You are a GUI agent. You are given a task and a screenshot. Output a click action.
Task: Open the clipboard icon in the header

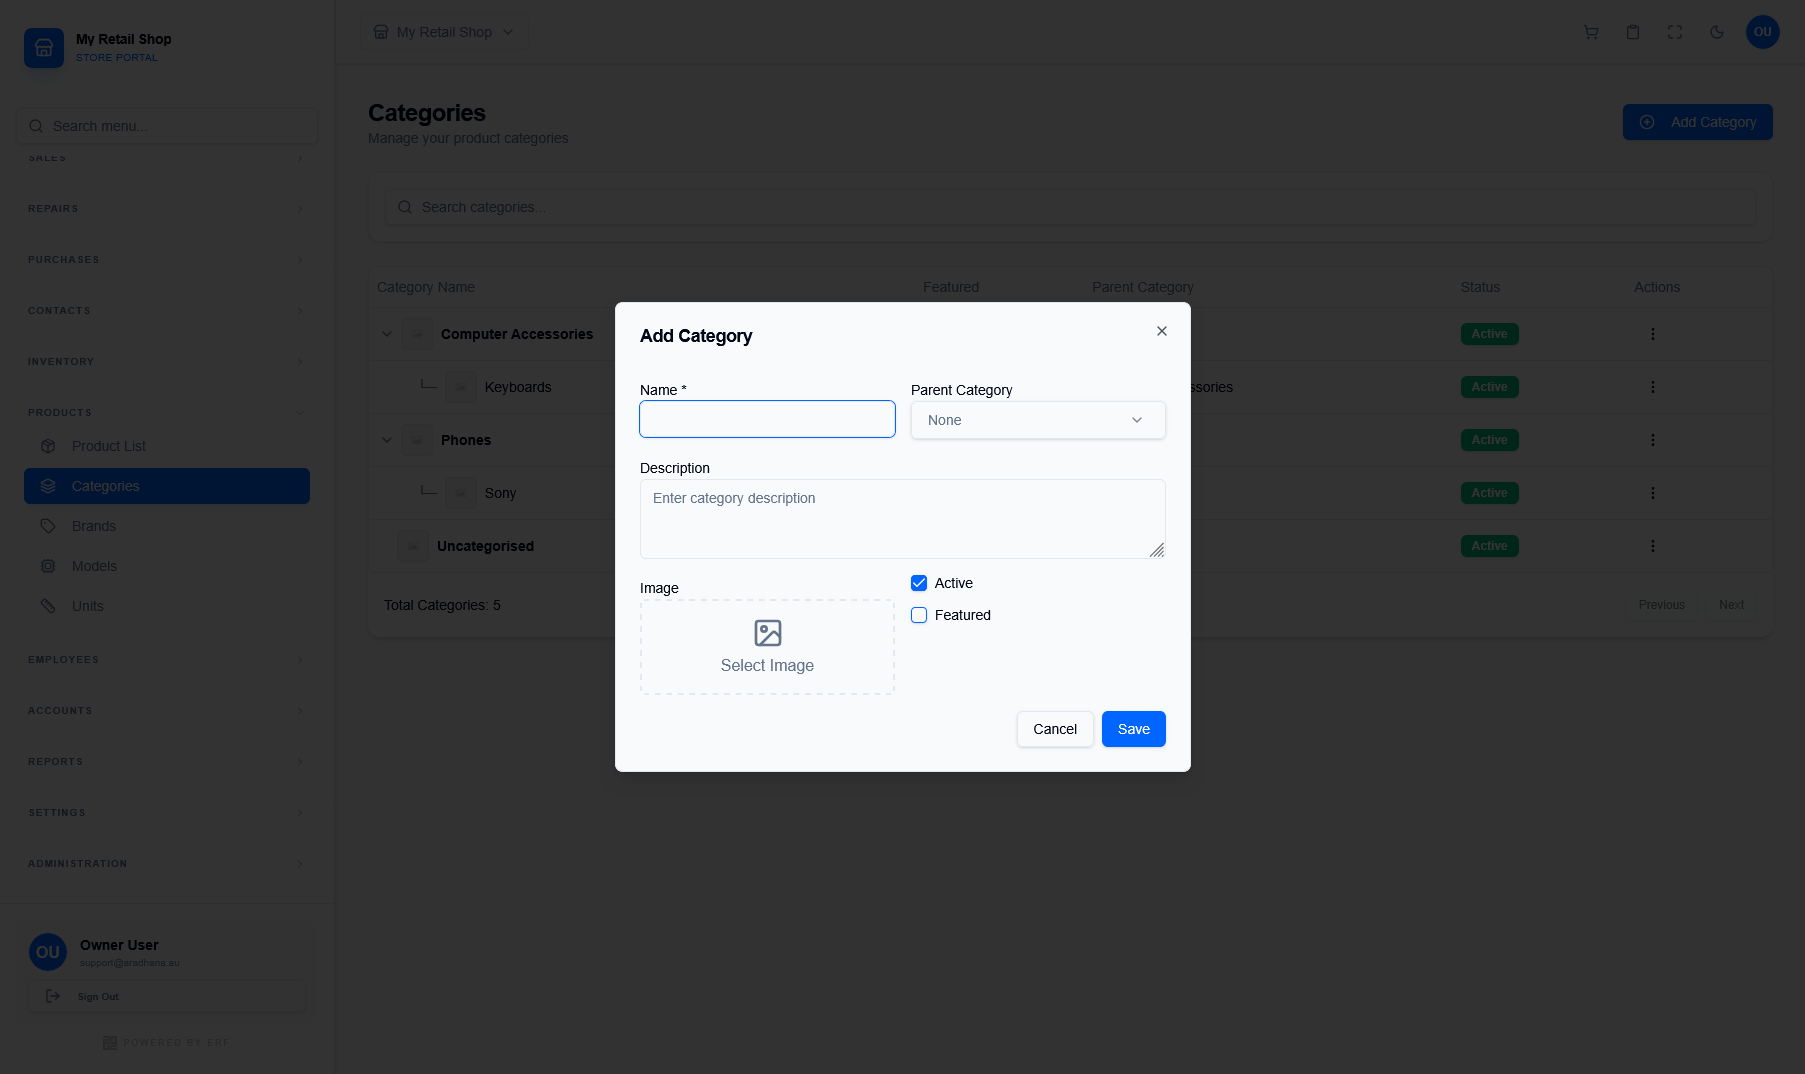point(1633,32)
